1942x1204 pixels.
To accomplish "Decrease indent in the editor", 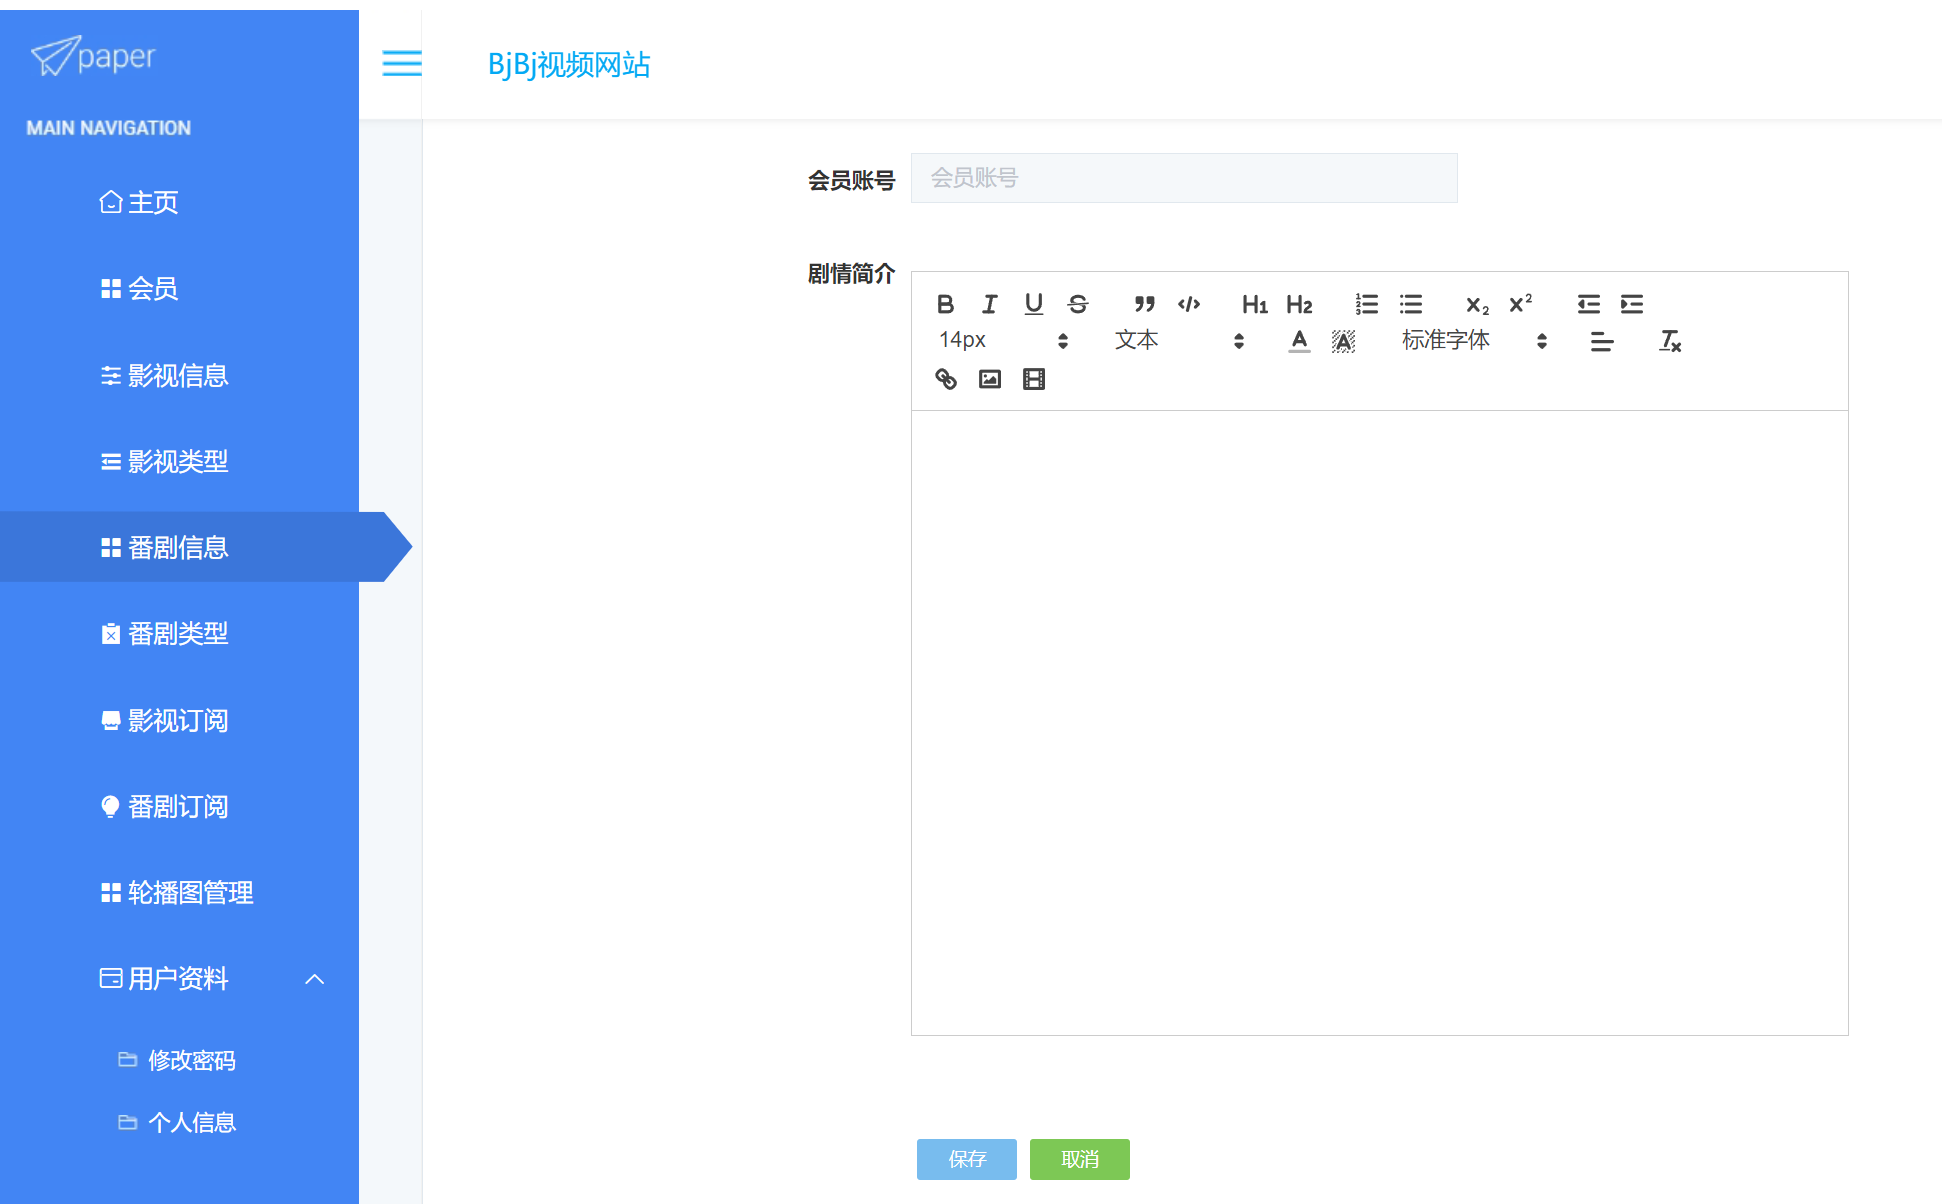I will (x=1588, y=304).
